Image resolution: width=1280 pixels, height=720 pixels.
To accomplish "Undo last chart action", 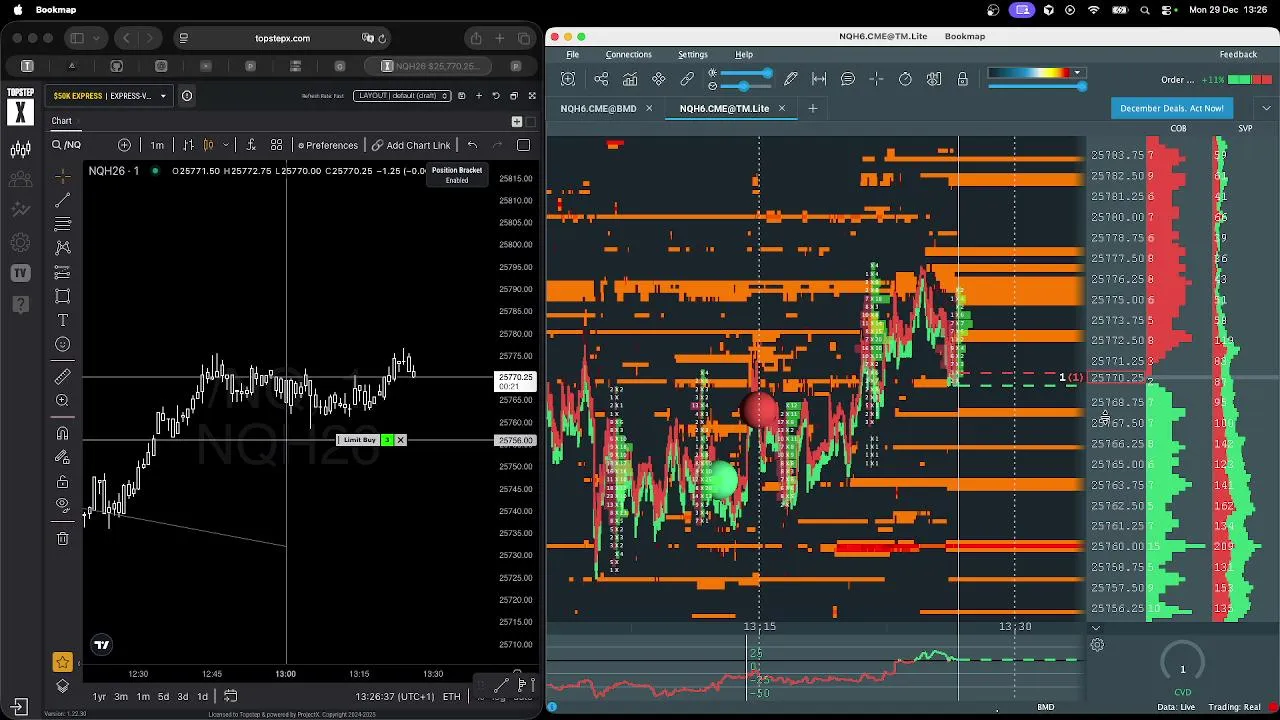I will [x=472, y=145].
